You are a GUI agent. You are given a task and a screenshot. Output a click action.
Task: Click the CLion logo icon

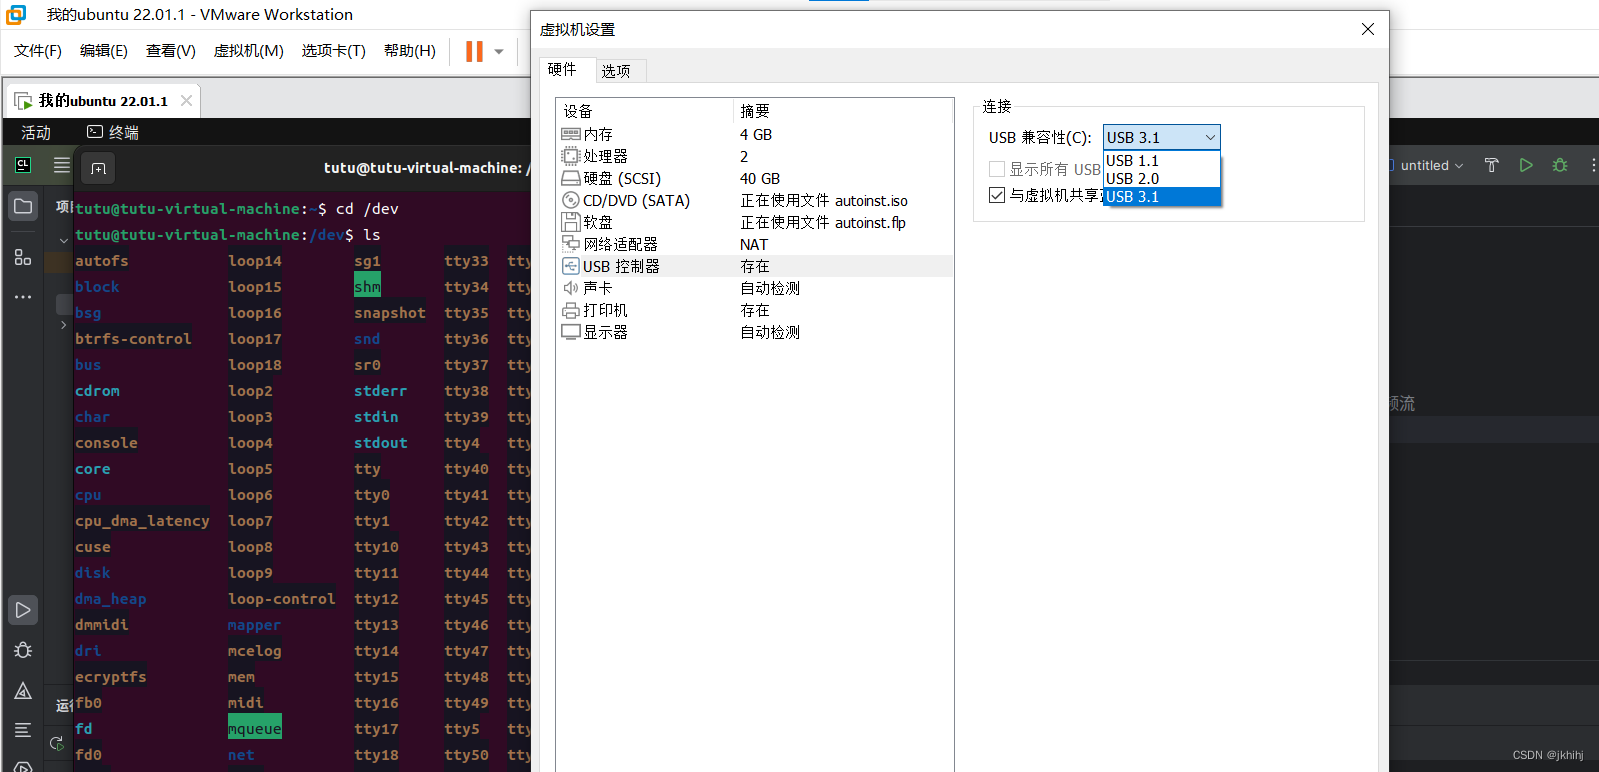tap(23, 165)
